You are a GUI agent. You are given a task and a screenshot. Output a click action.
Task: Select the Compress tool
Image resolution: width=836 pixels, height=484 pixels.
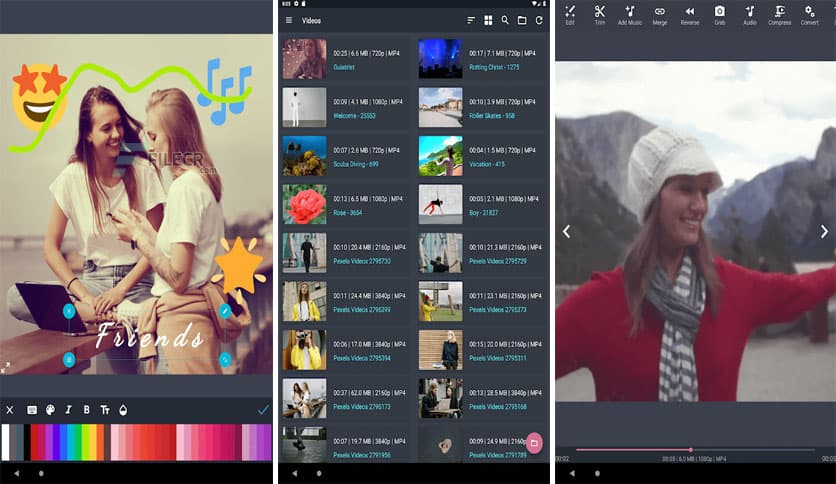coord(779,15)
